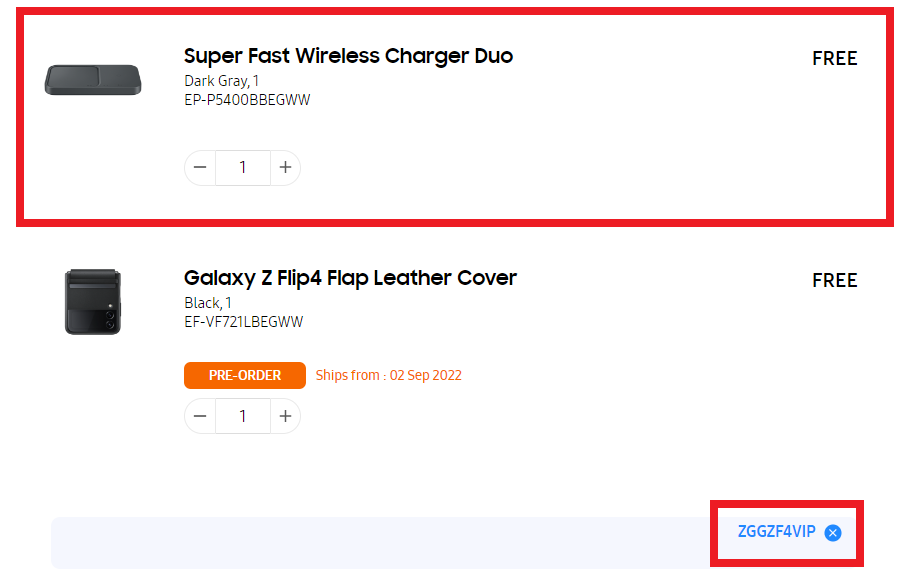Click the FREE price of Wireless Charger

click(x=834, y=59)
